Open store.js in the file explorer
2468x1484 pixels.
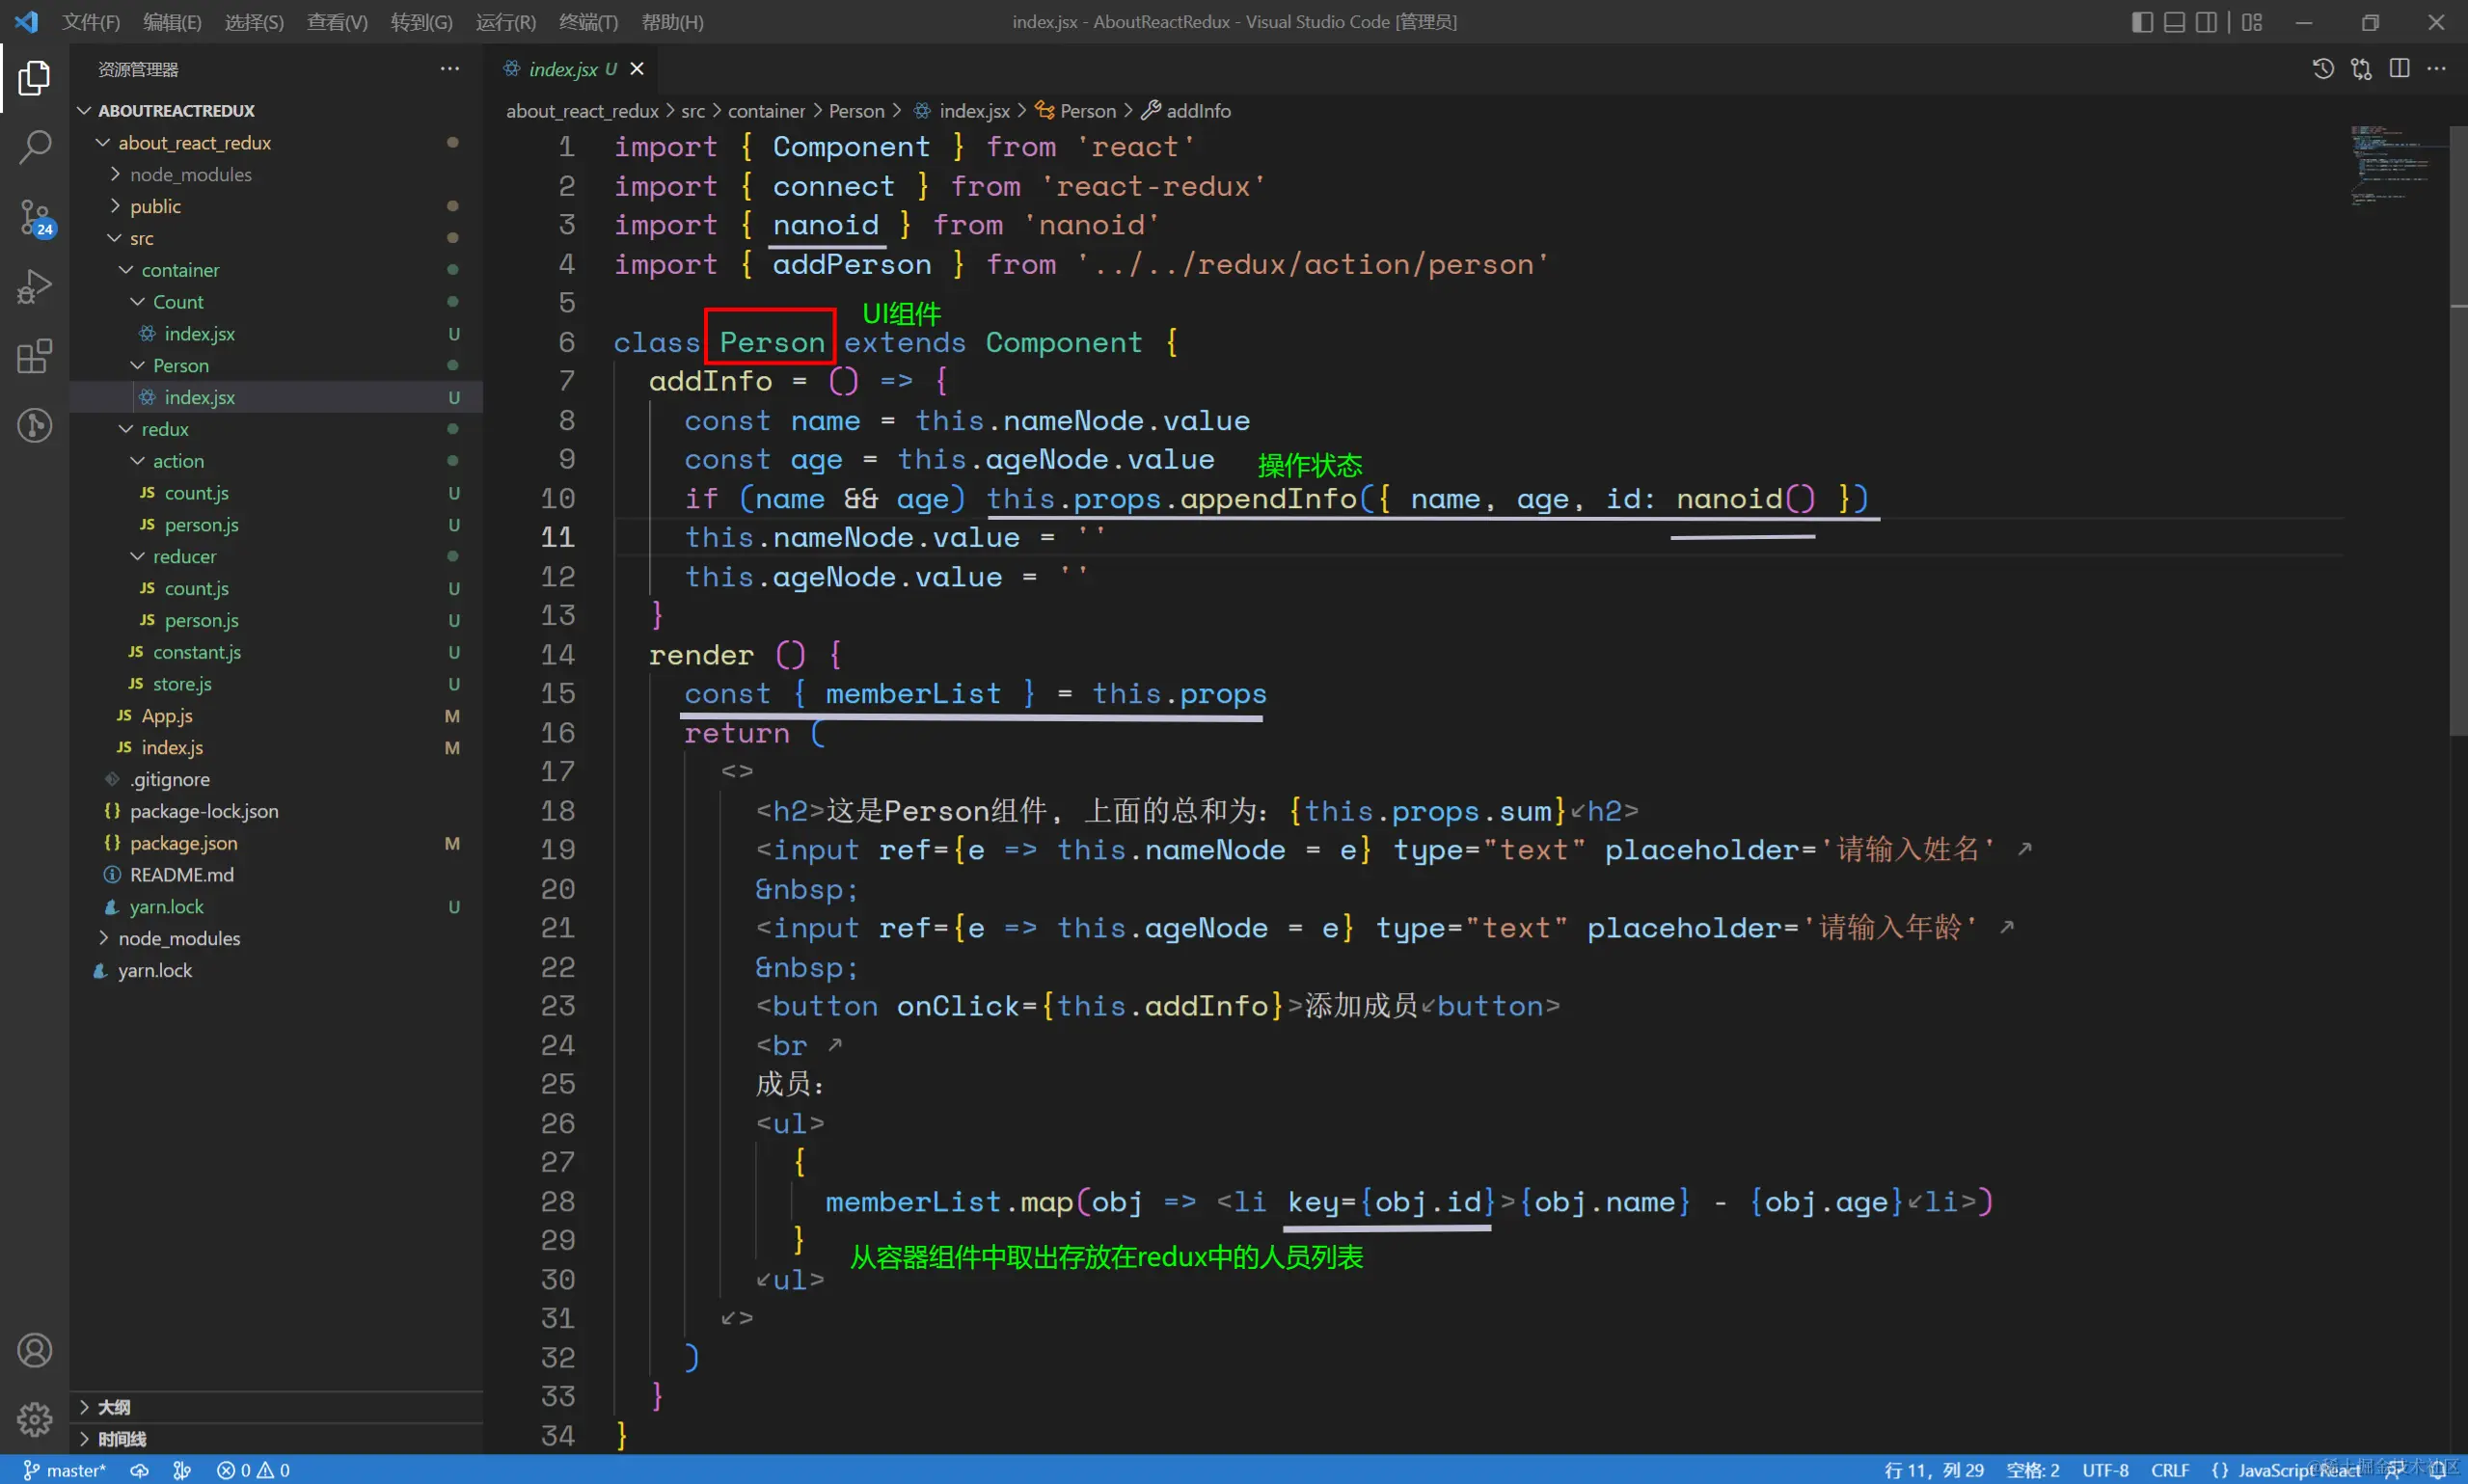182,684
